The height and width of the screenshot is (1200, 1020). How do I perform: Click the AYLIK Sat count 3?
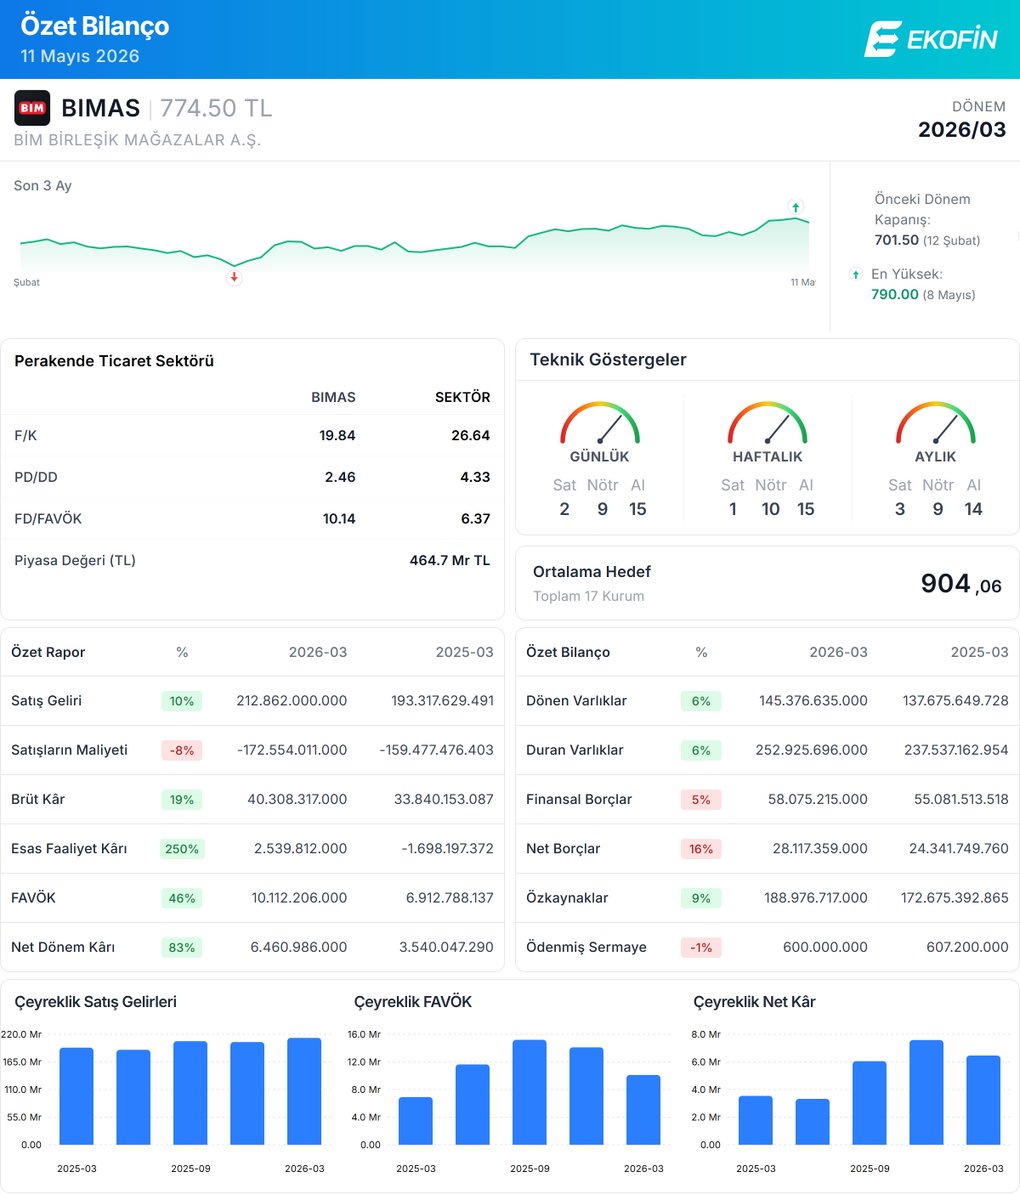[x=900, y=509]
